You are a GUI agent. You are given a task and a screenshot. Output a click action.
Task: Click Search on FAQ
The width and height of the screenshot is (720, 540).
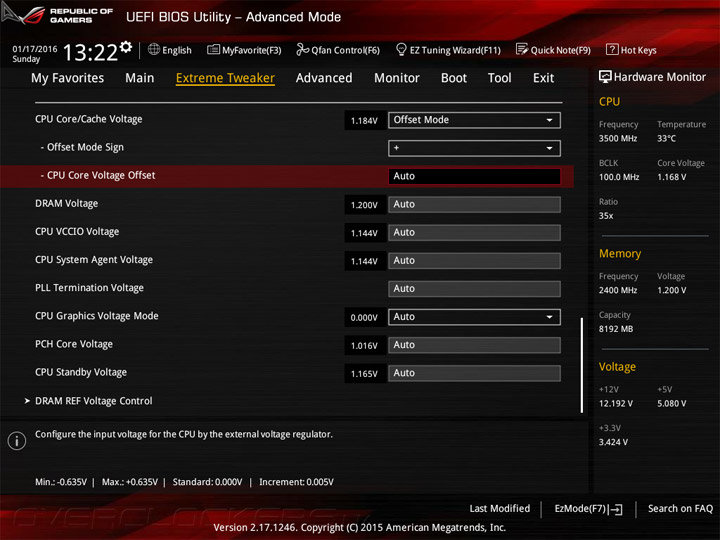tap(680, 508)
